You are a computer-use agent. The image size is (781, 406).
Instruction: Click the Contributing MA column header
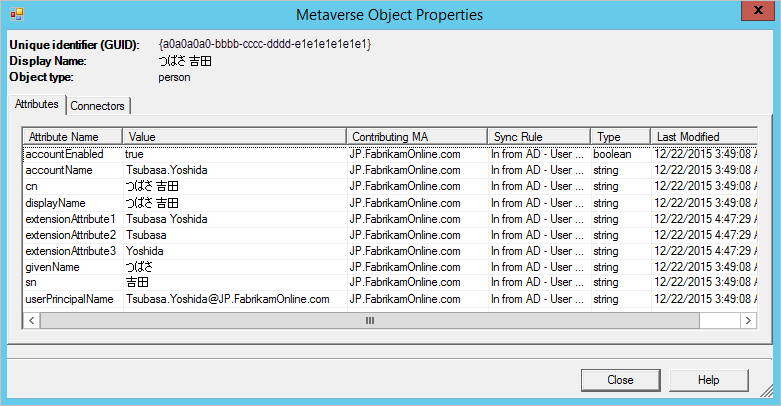(x=417, y=136)
